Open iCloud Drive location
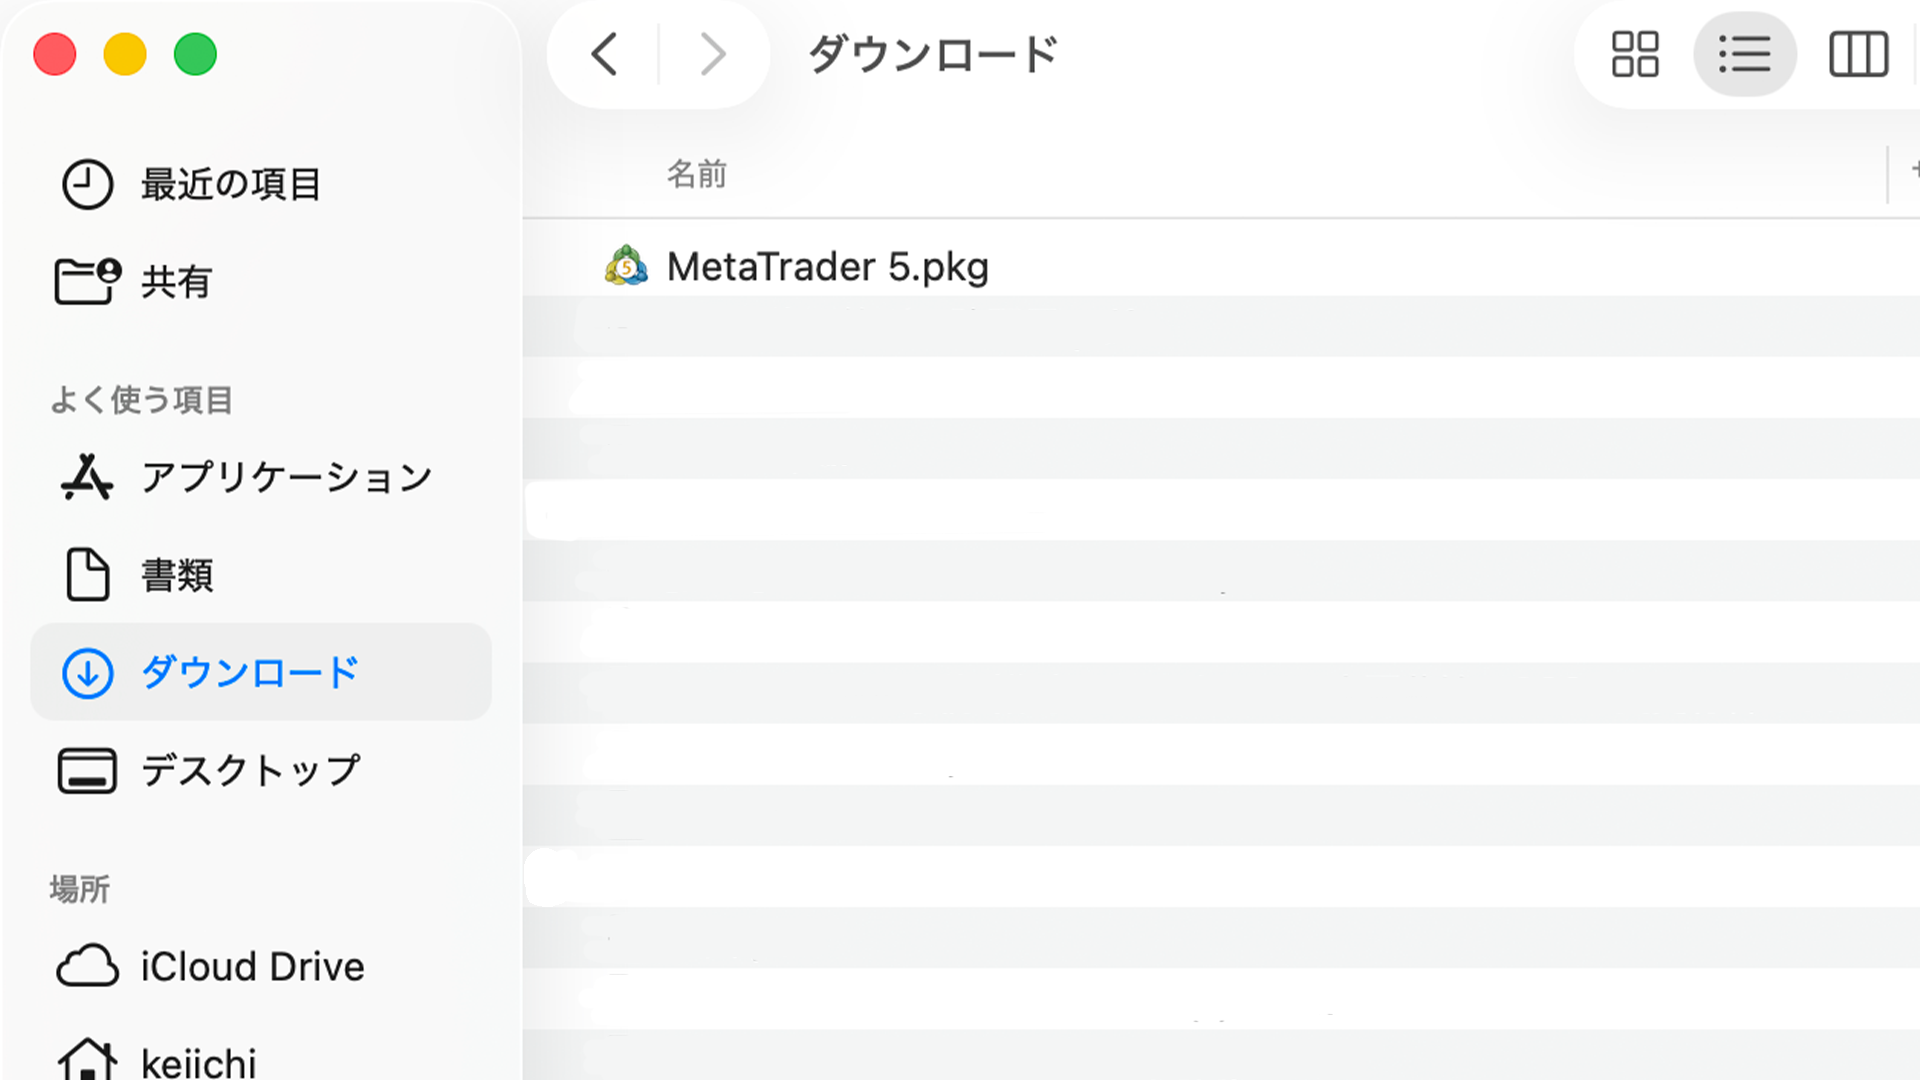Viewport: 1920px width, 1080px height. [x=252, y=967]
